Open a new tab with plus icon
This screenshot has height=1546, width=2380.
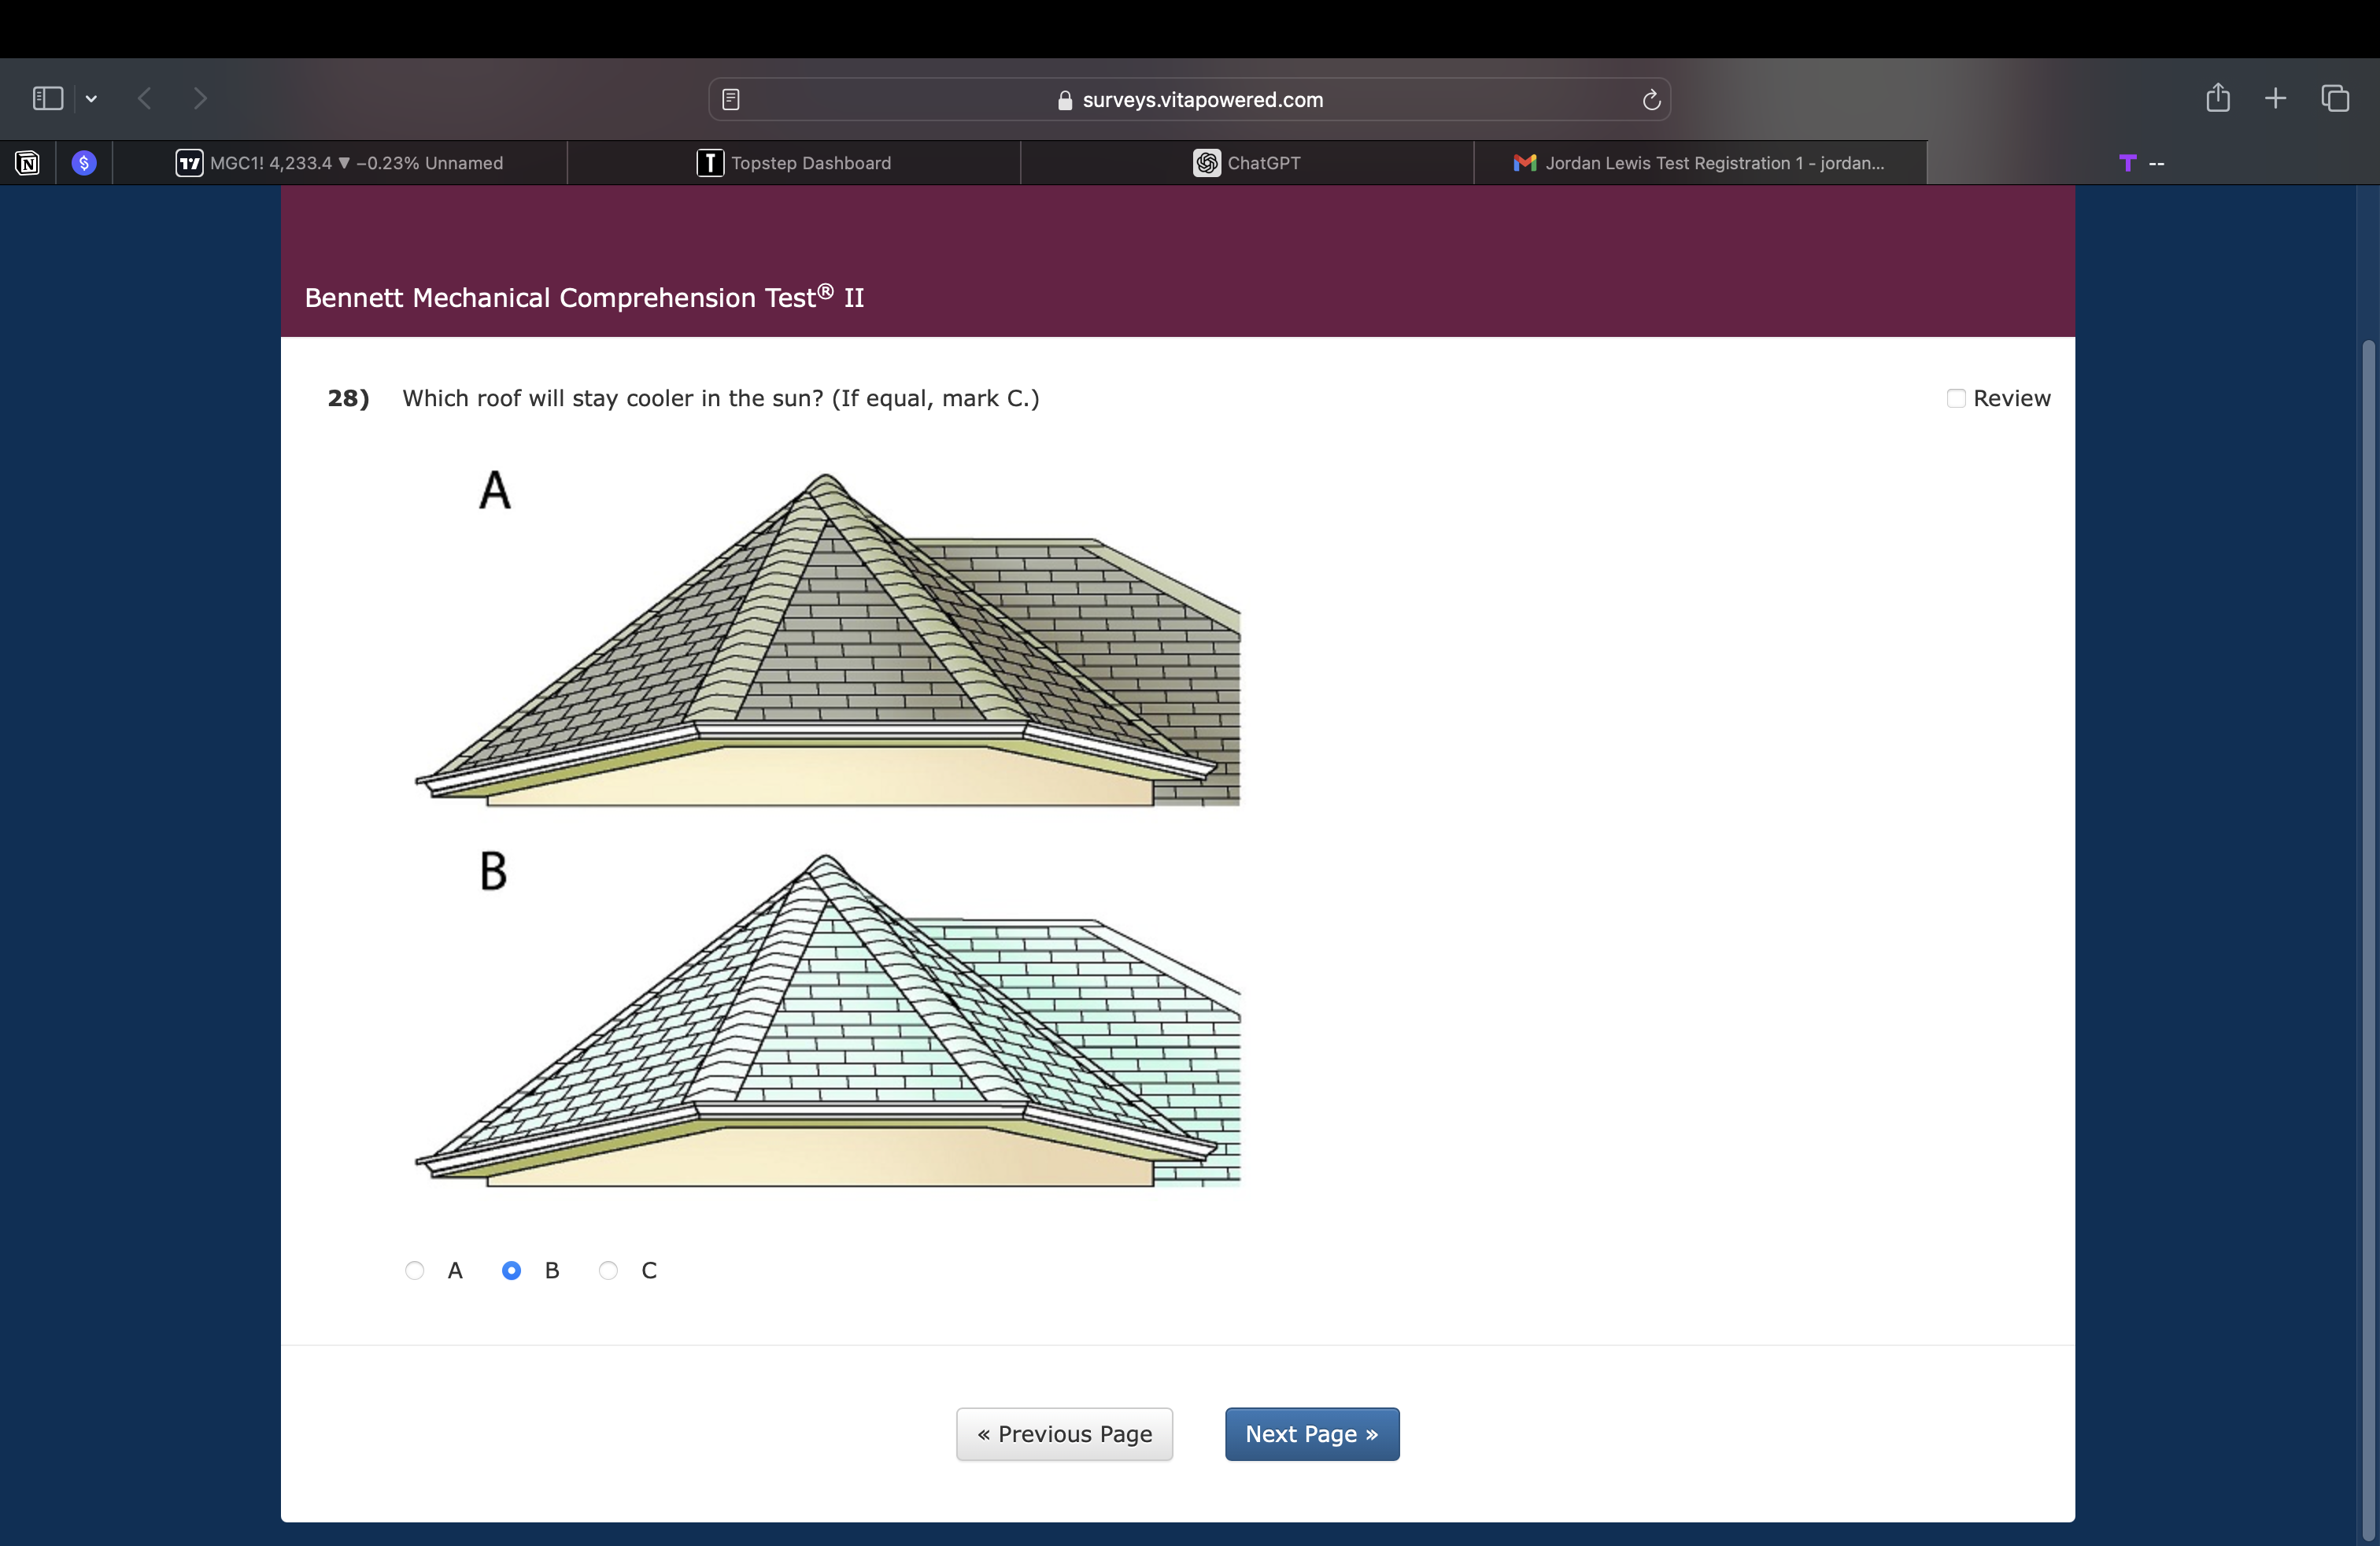coord(2275,98)
